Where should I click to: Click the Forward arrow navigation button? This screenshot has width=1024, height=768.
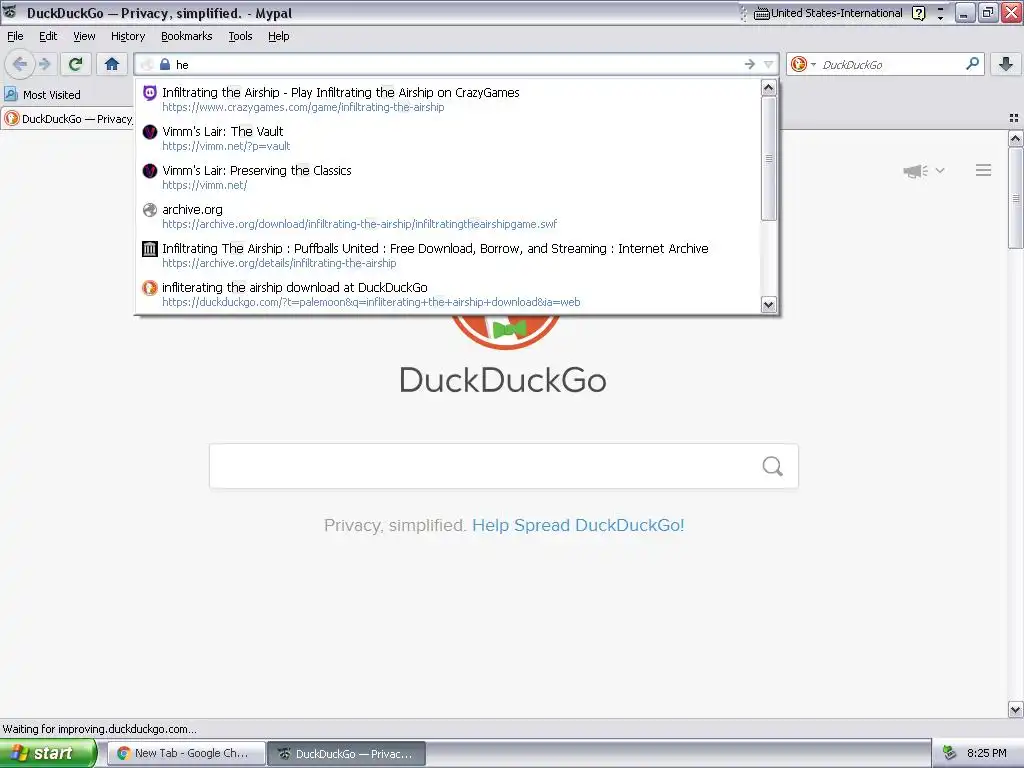(x=44, y=64)
